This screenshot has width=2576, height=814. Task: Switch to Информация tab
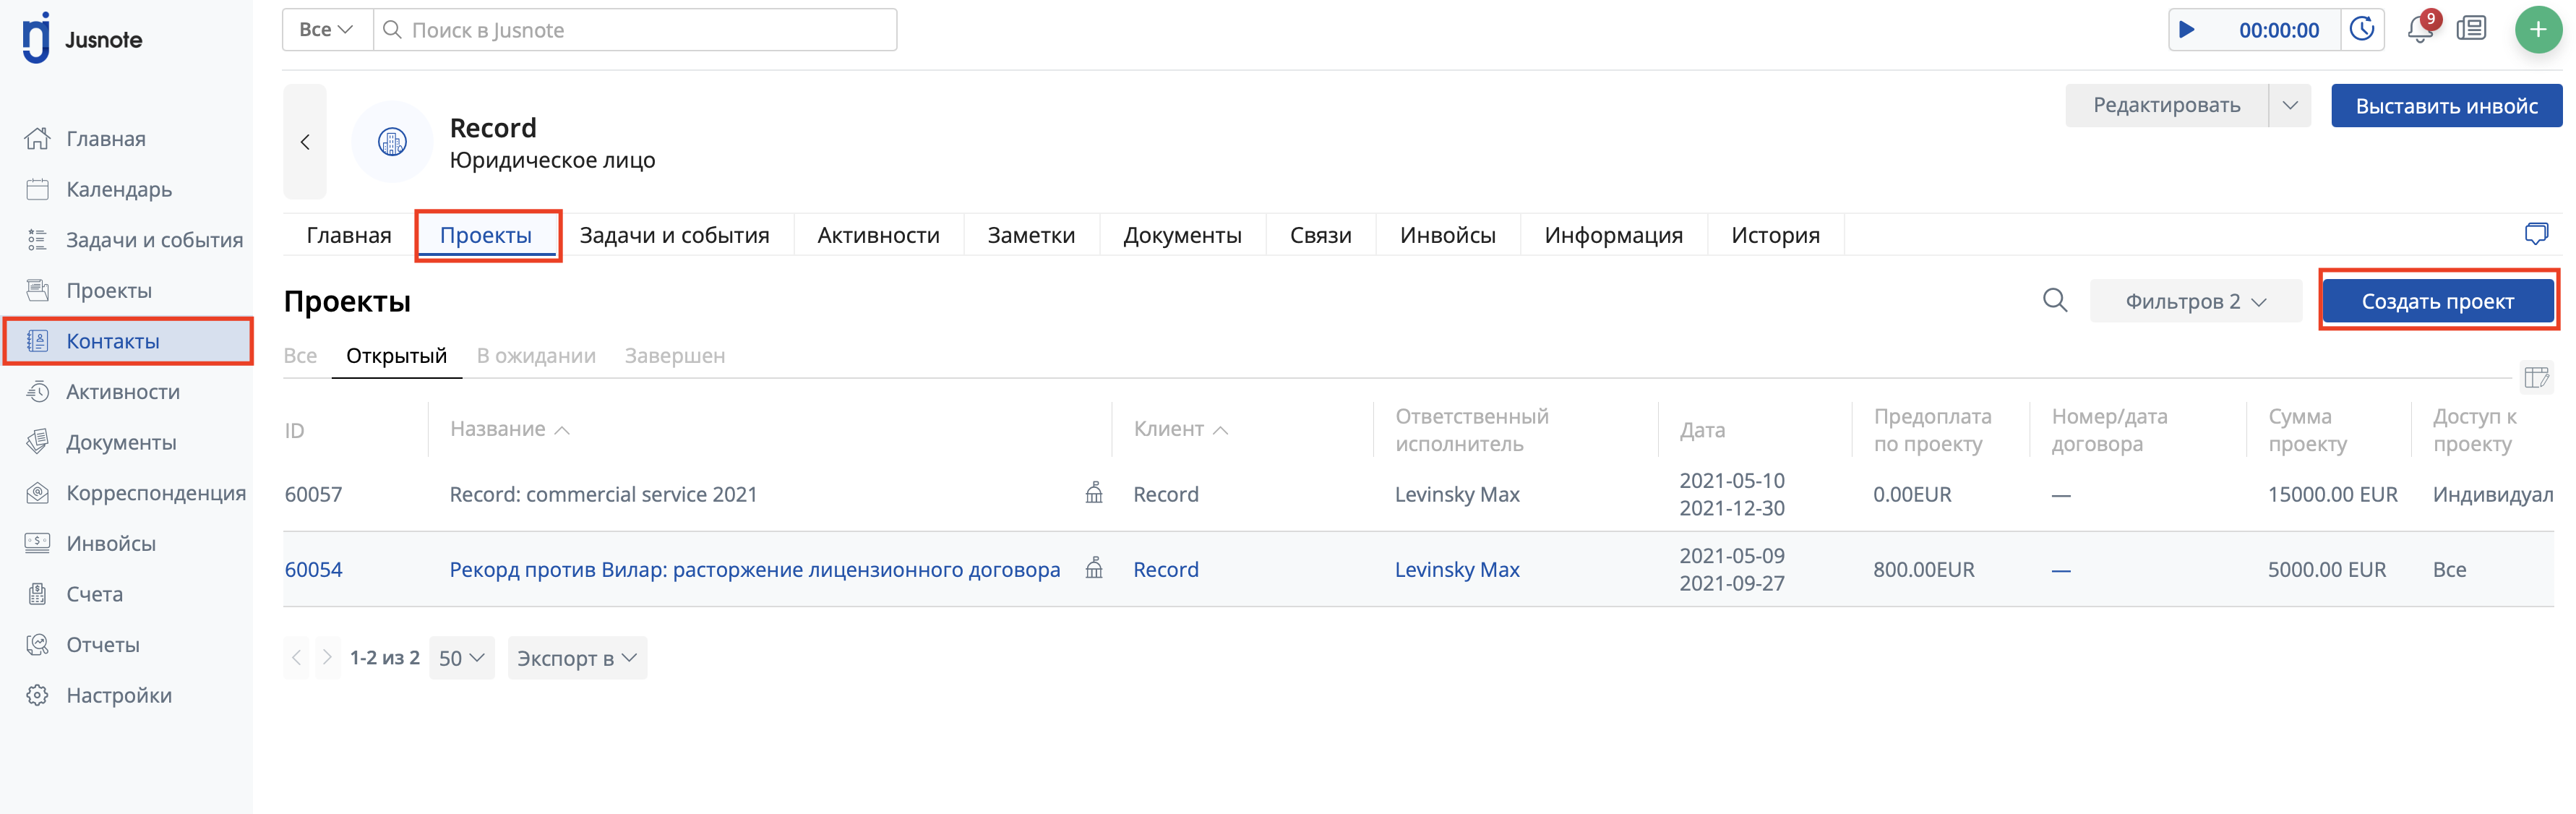point(1613,235)
